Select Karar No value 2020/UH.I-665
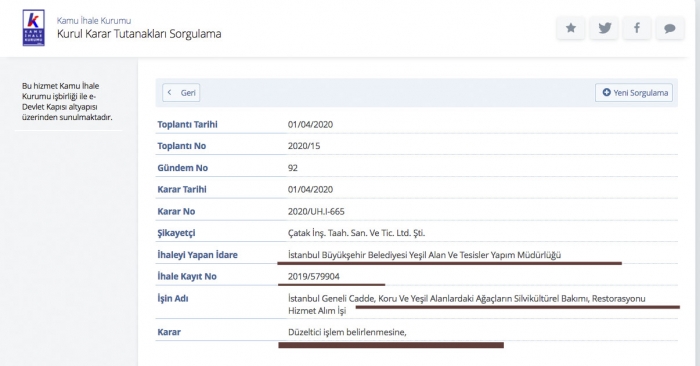Viewport: 700px width, 366px height. coord(316,212)
